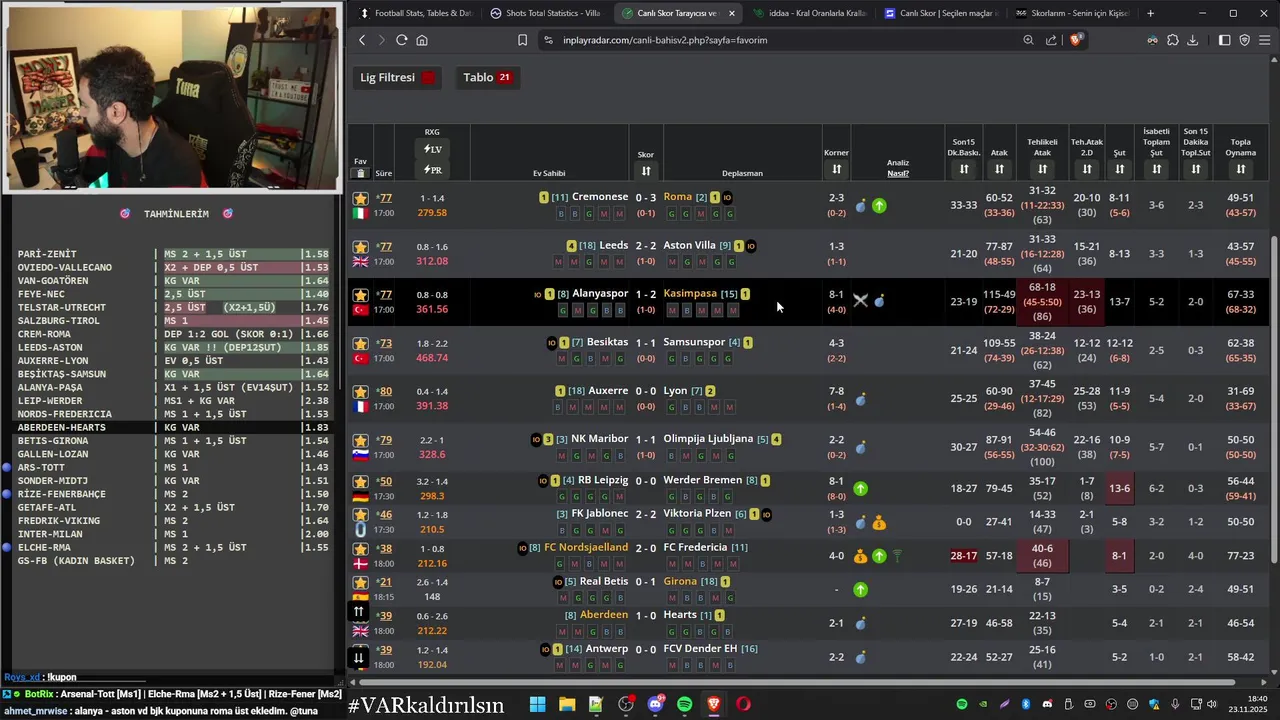Open a new browser tab
The image size is (1280, 720).
pos(1151,13)
